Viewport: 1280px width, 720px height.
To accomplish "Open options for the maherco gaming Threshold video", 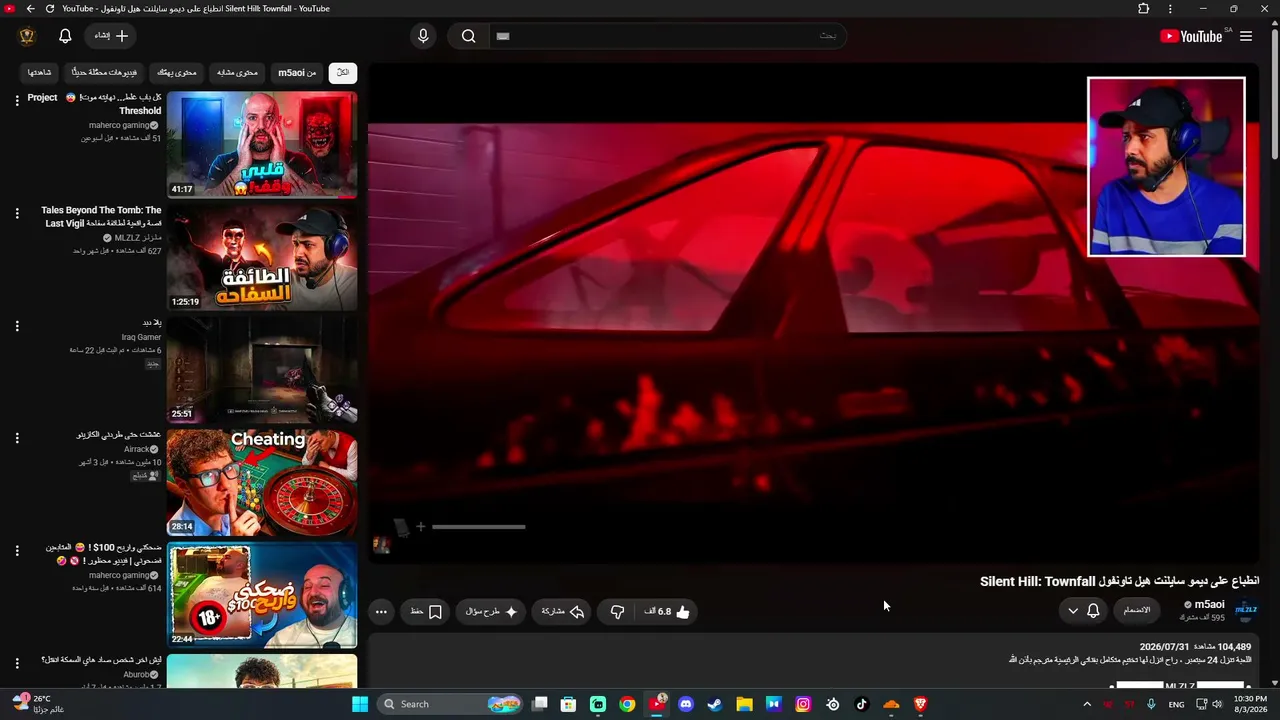I will 17,100.
